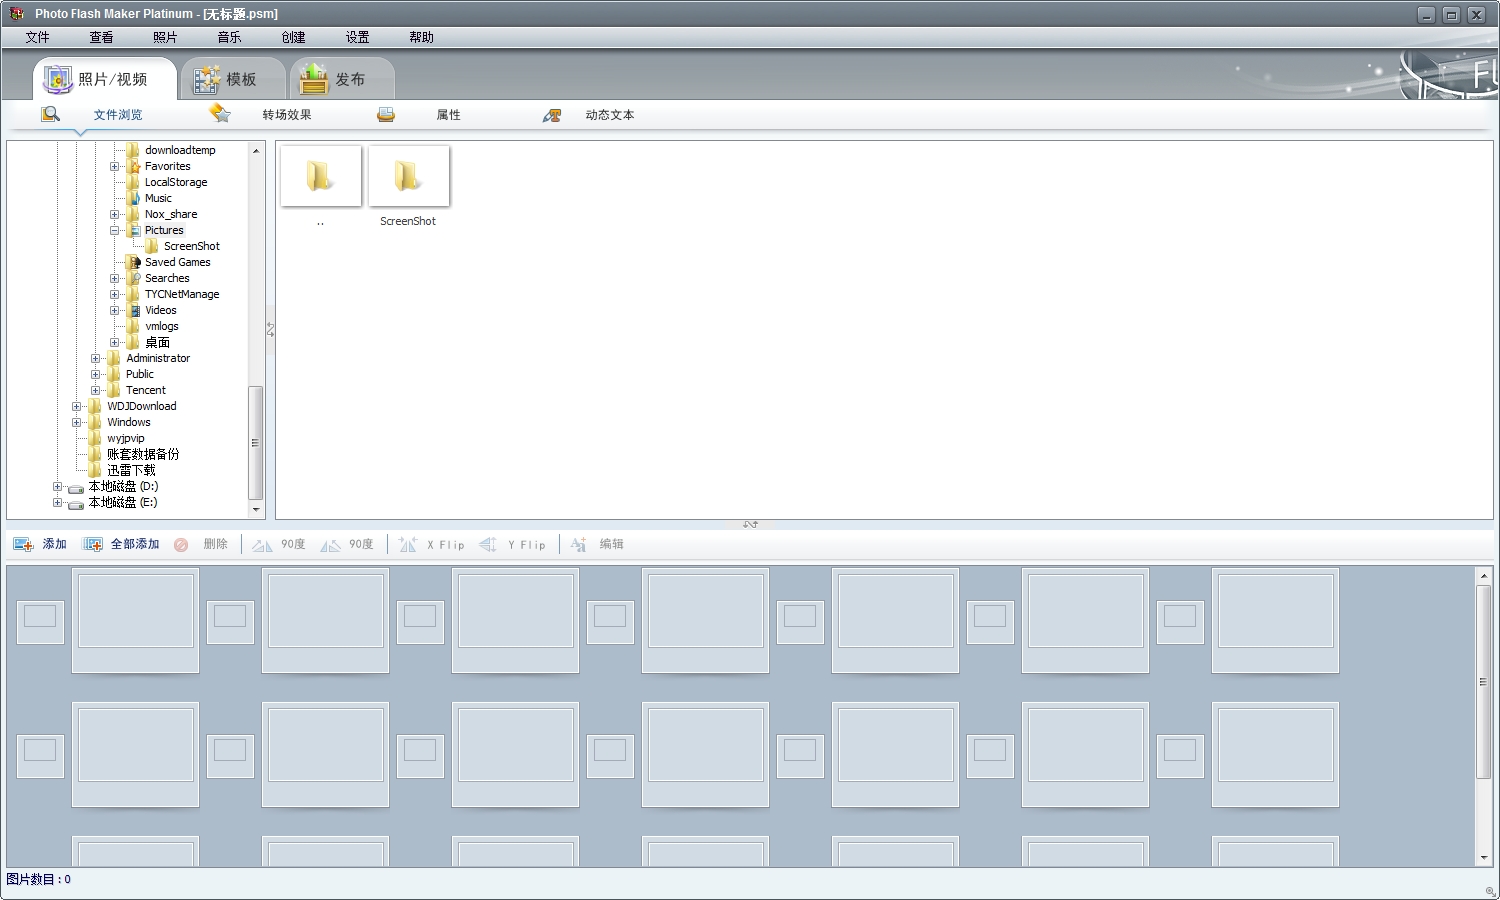The image size is (1500, 900).
Task: Click the Add All icon
Action: coord(92,544)
